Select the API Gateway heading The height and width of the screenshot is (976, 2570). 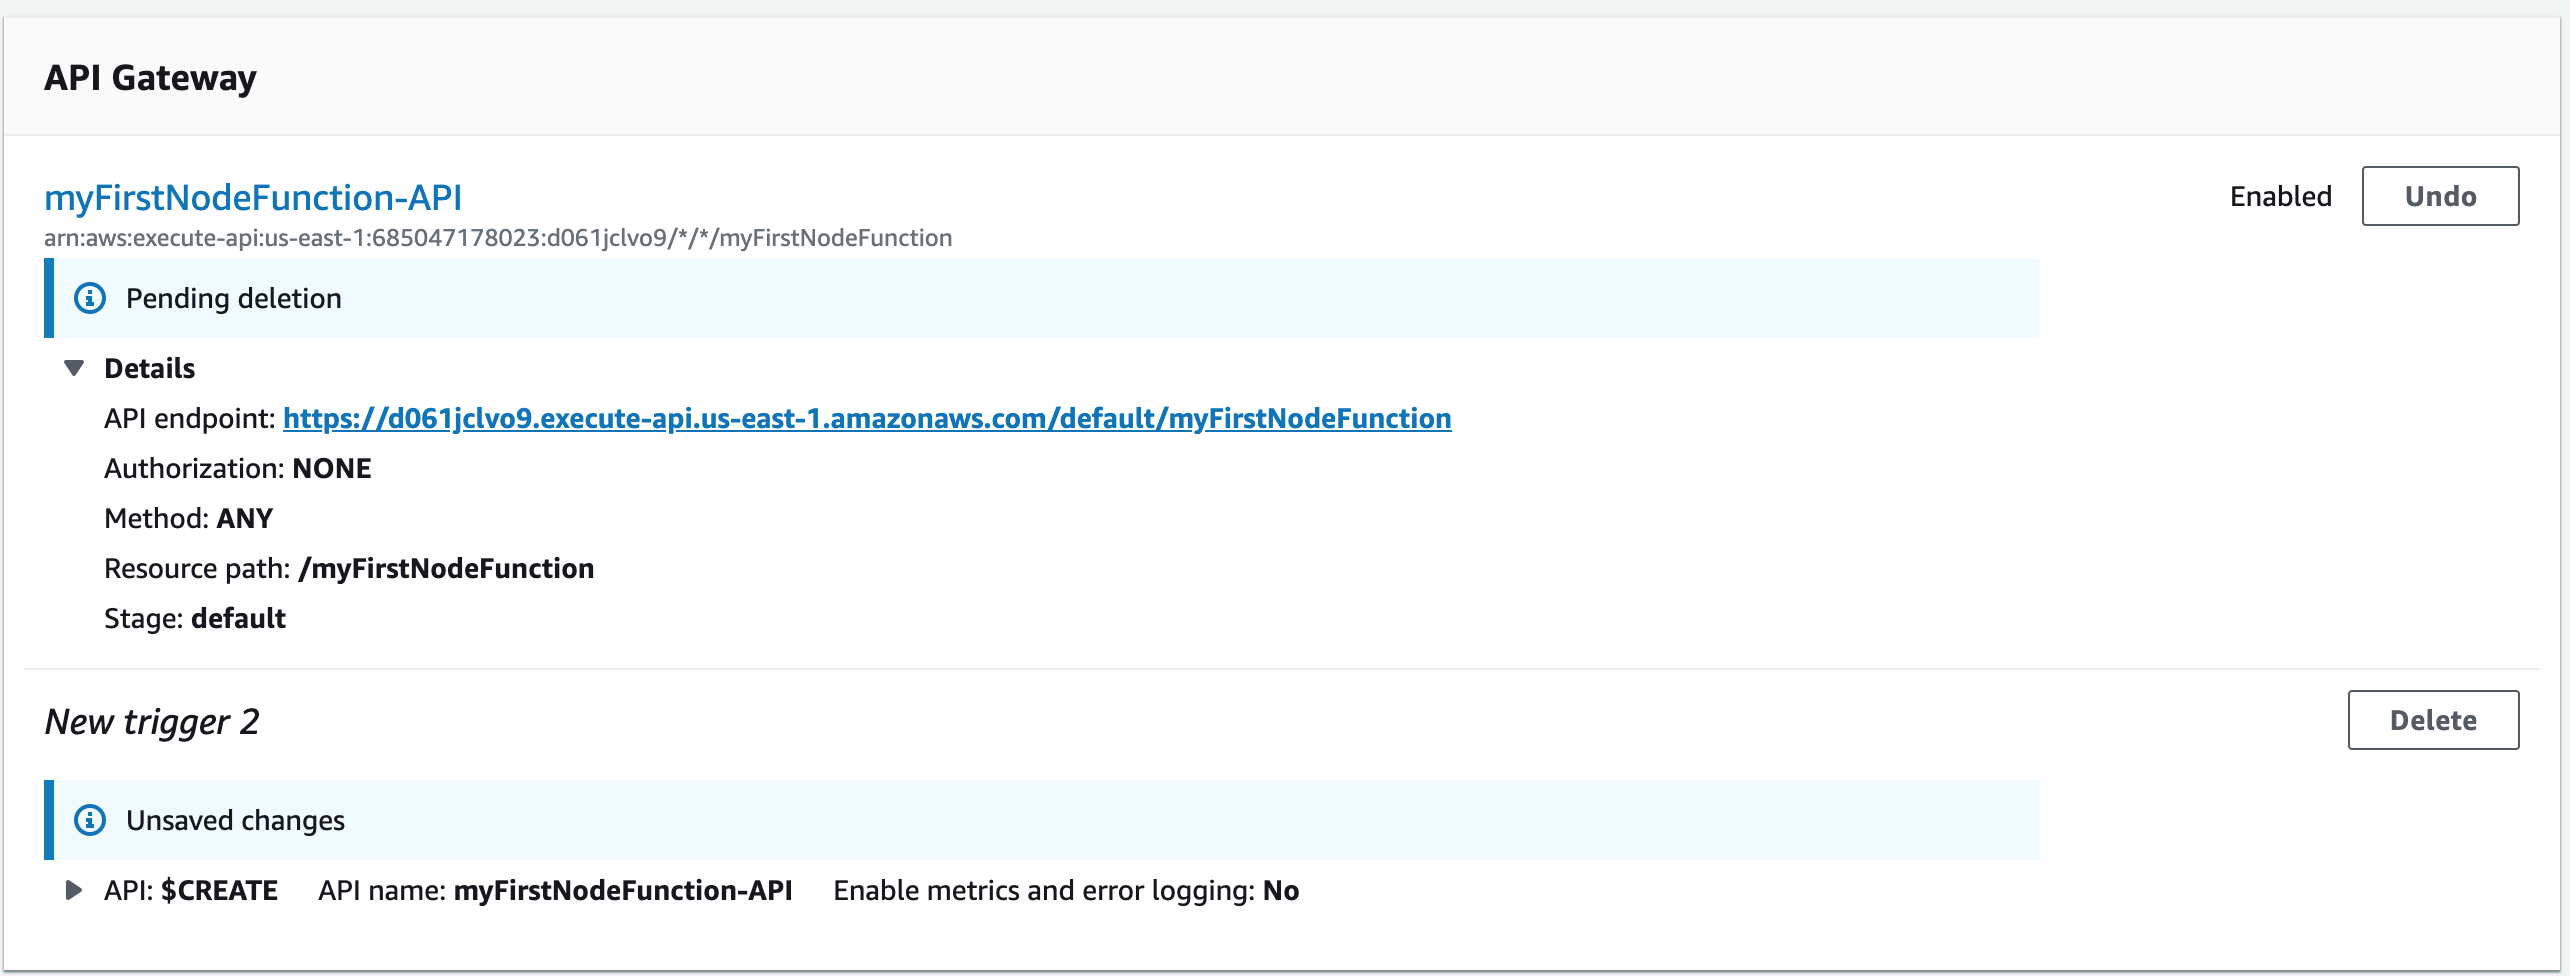(150, 77)
